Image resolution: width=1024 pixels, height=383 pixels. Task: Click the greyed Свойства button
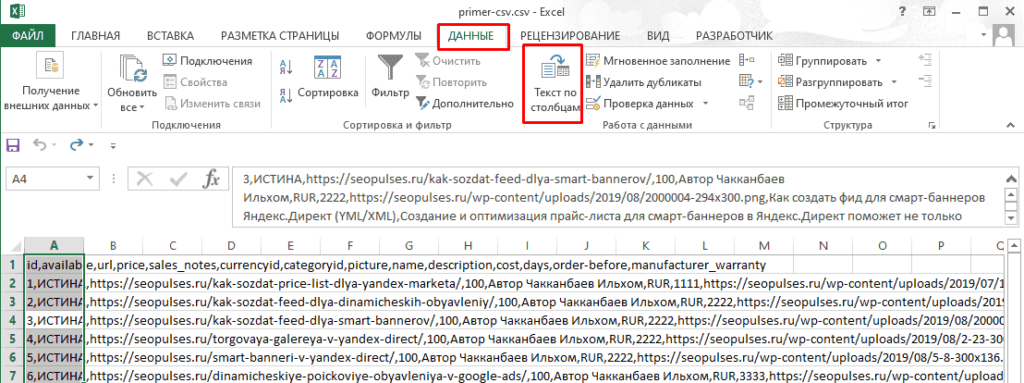pos(195,82)
